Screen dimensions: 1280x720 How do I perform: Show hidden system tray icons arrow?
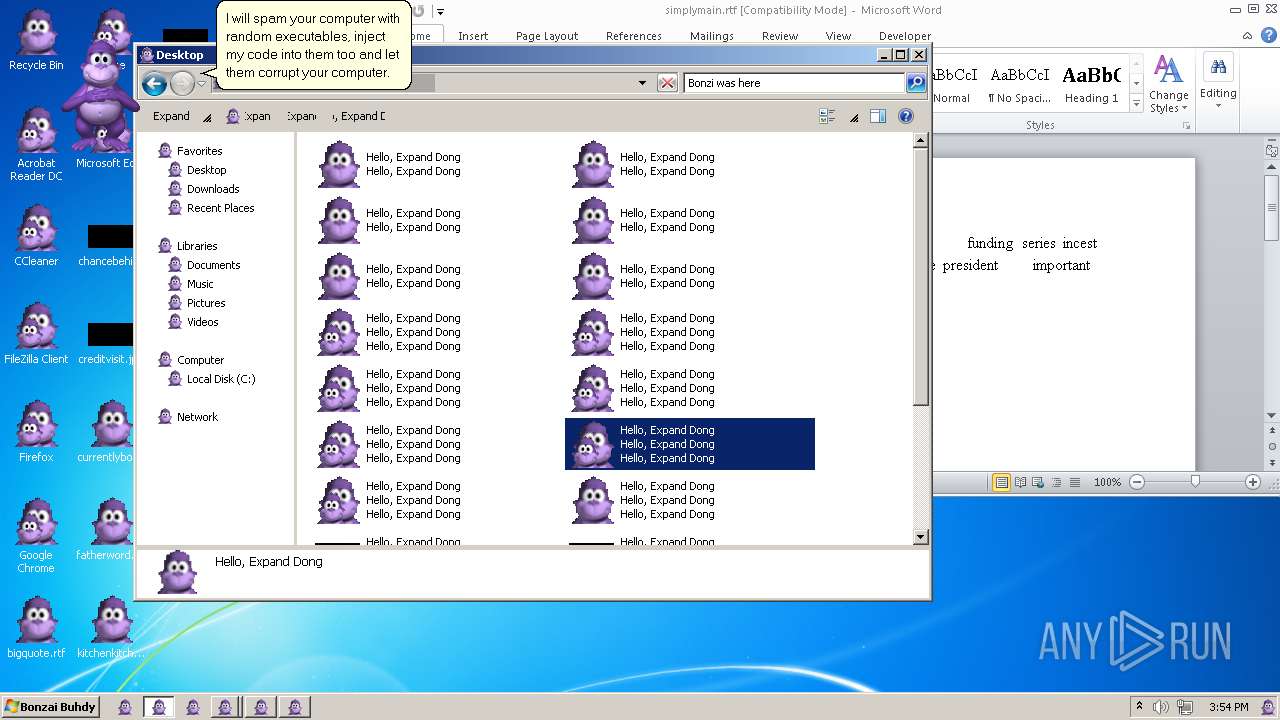pyautogui.click(x=1139, y=707)
